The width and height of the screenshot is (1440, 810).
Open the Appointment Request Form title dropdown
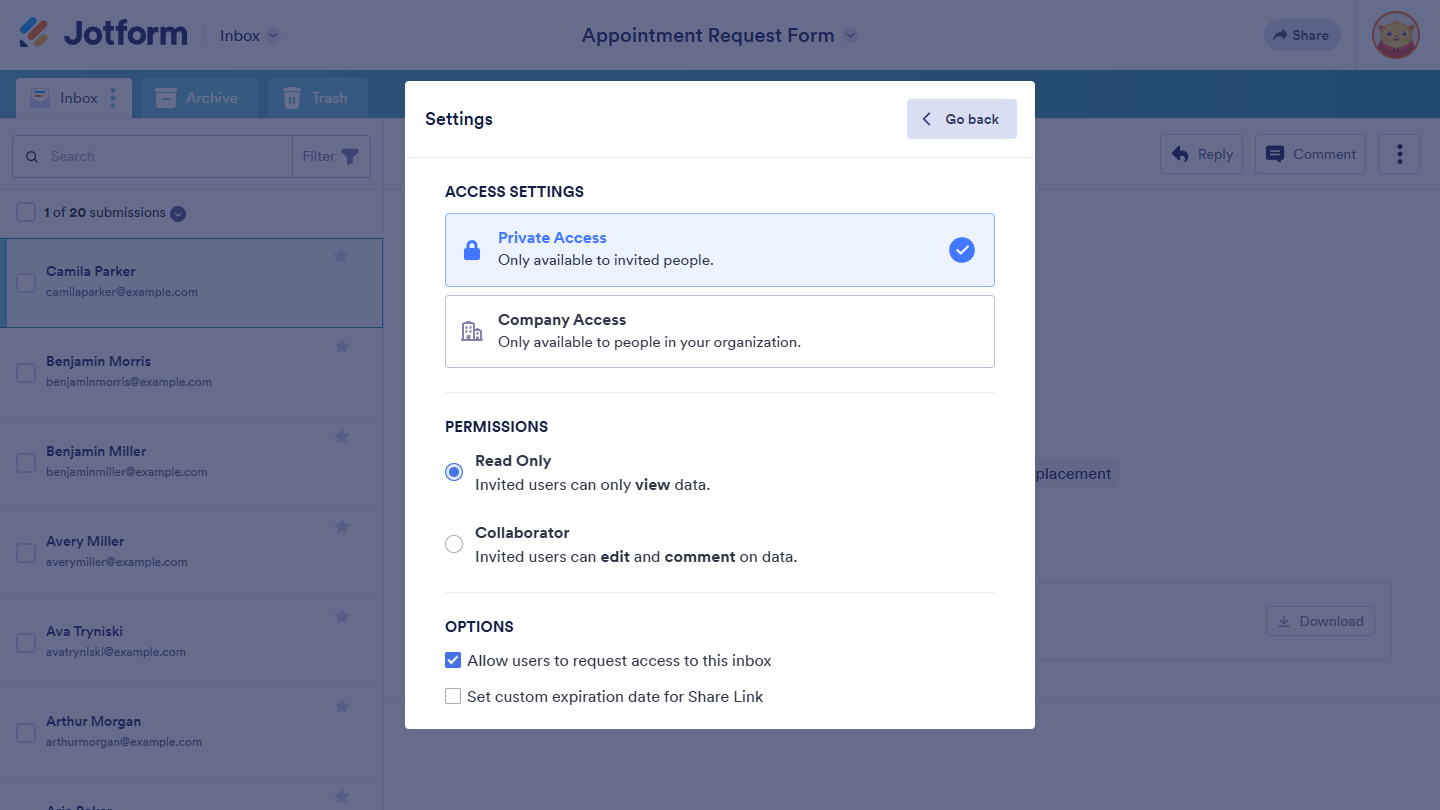coord(850,36)
